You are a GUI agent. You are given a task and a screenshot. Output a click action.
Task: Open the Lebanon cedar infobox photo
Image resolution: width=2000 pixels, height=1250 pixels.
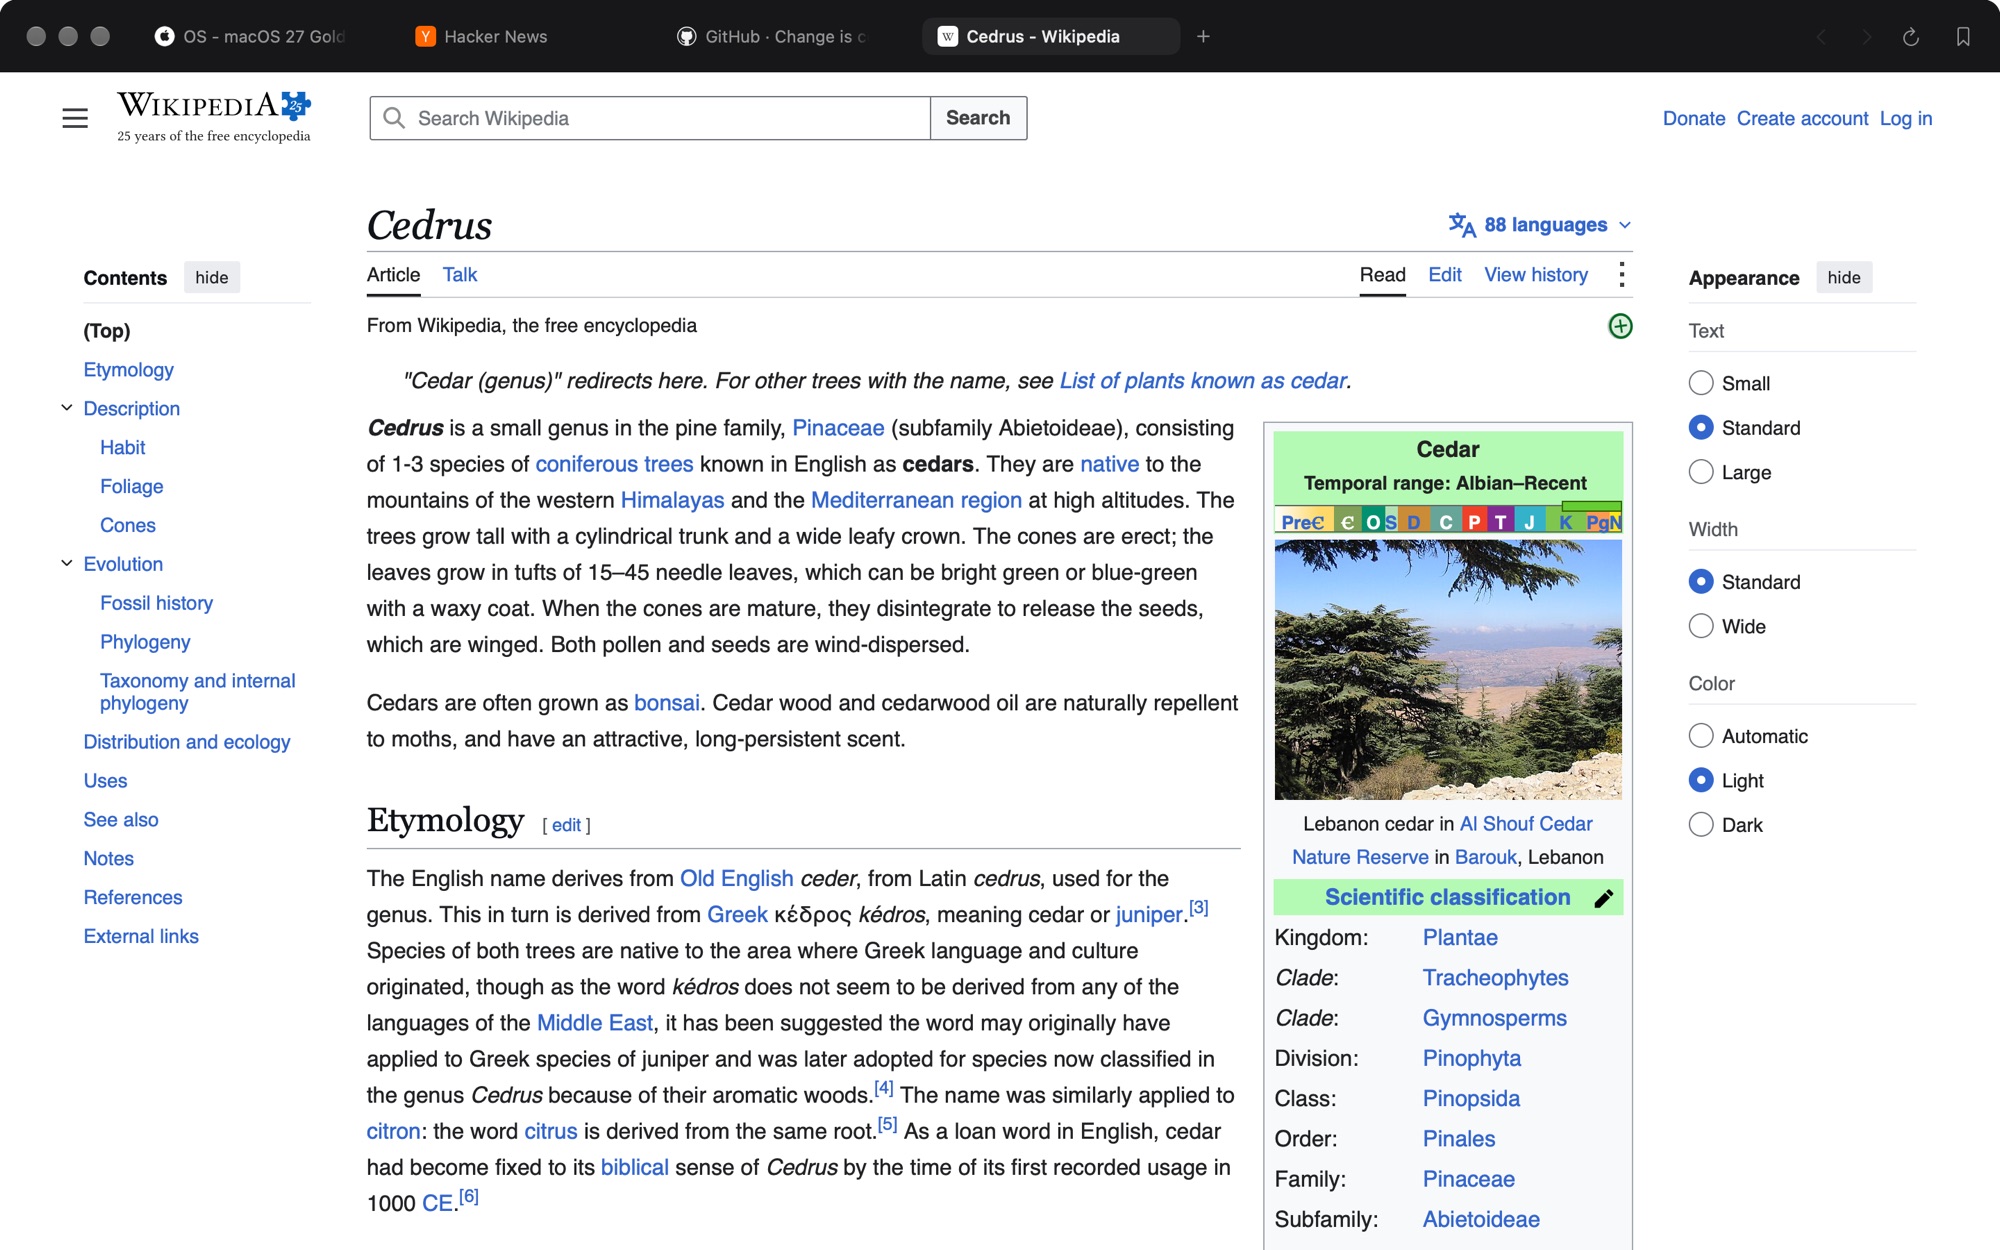point(1448,670)
